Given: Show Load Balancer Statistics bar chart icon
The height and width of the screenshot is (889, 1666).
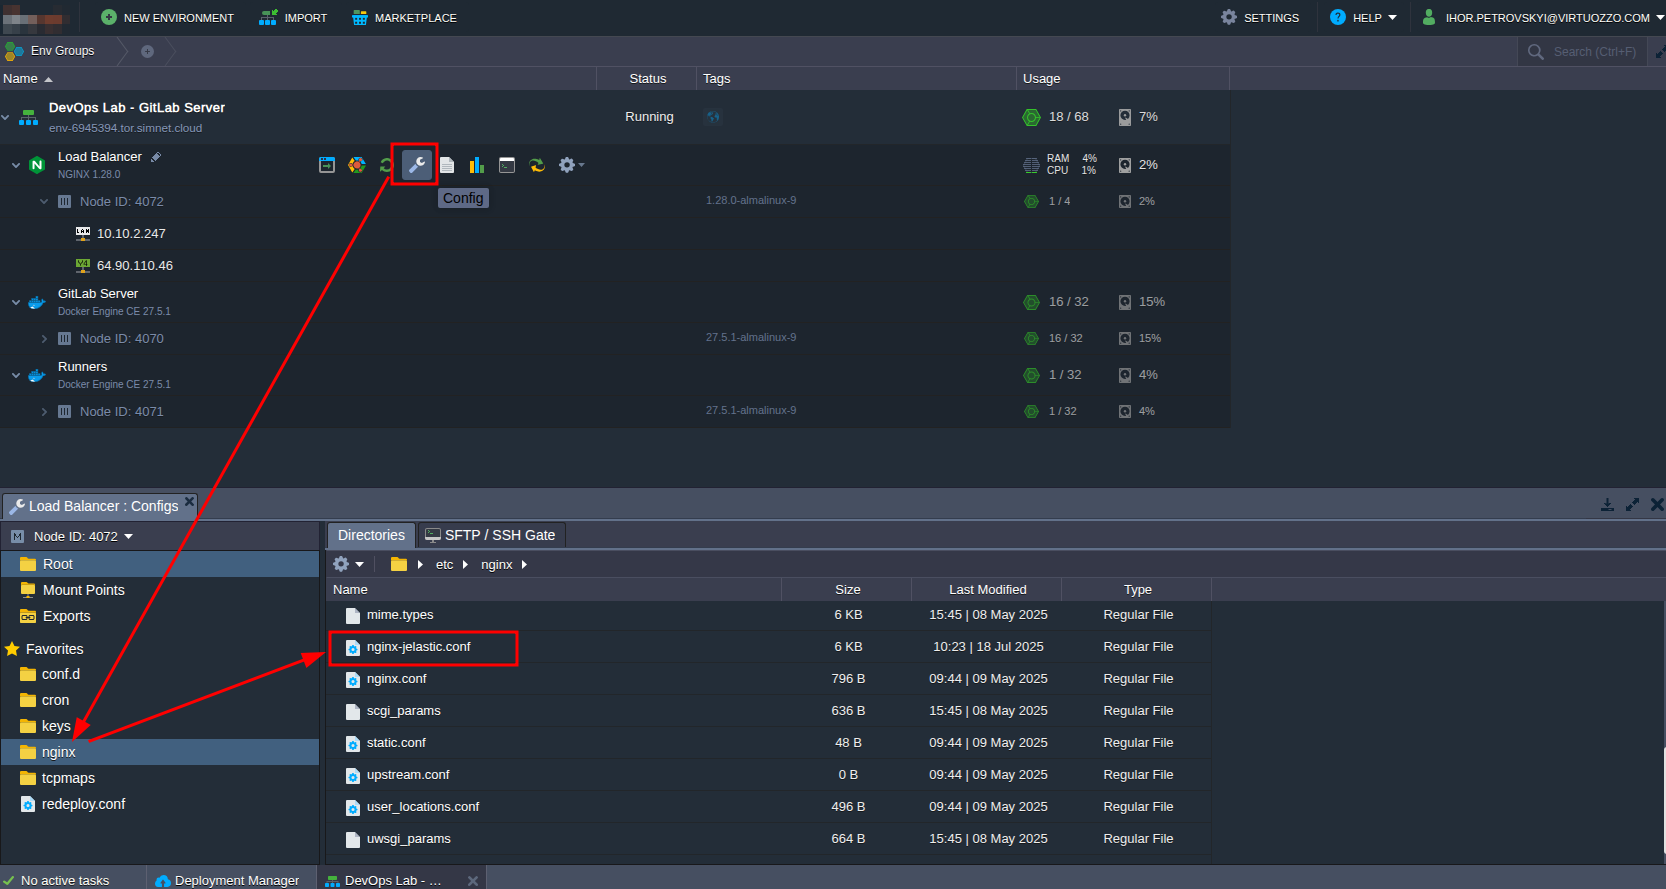Looking at the screenshot, I should point(477,165).
